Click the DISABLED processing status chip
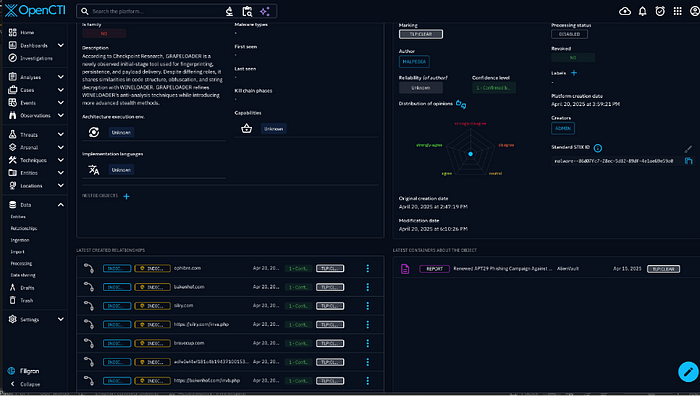The height and width of the screenshot is (396, 700). (x=570, y=34)
